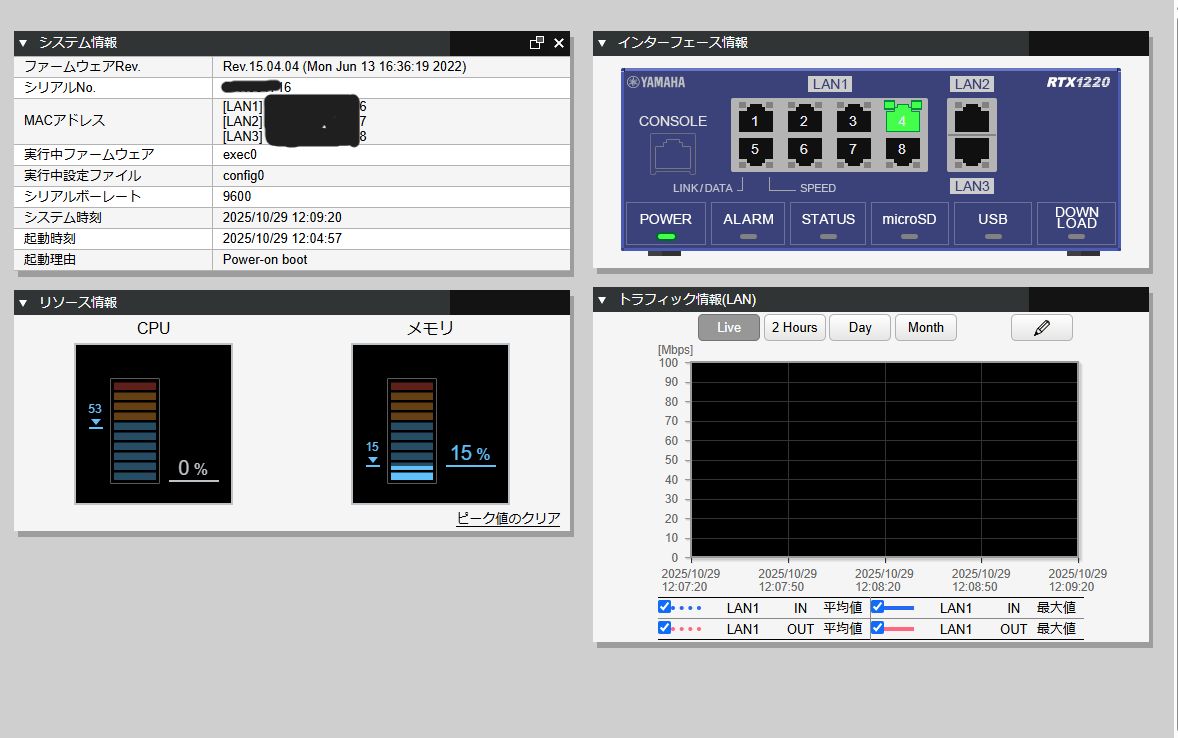Image resolution: width=1178 pixels, height=738 pixels.
Task: Select the Month traffic view
Action: pyautogui.click(x=925, y=327)
